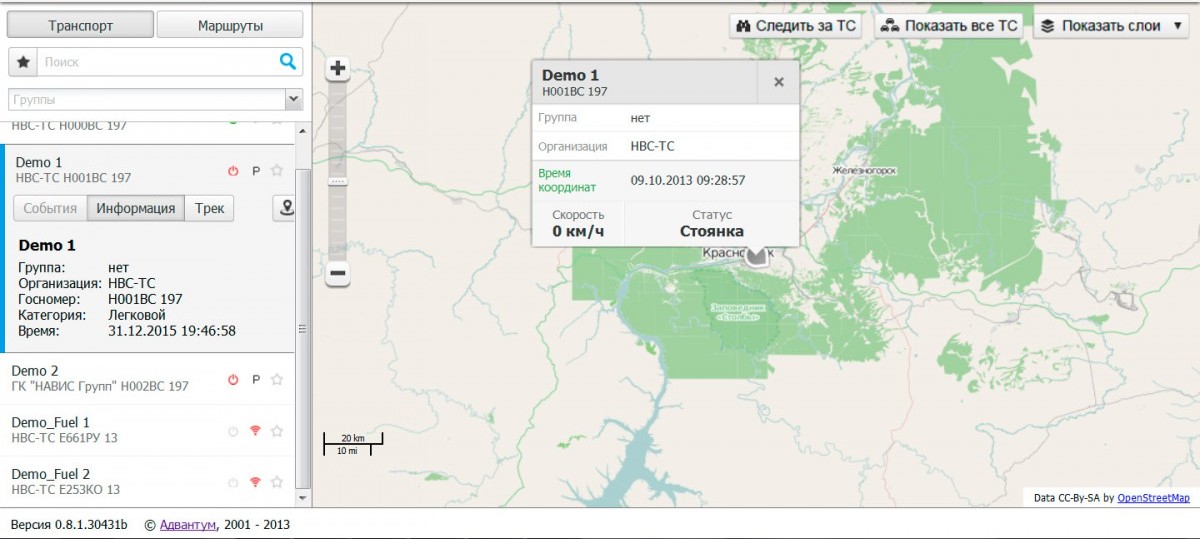Expand the Показать слои dropdown
The width and height of the screenshot is (1200, 539).
click(x=1110, y=26)
